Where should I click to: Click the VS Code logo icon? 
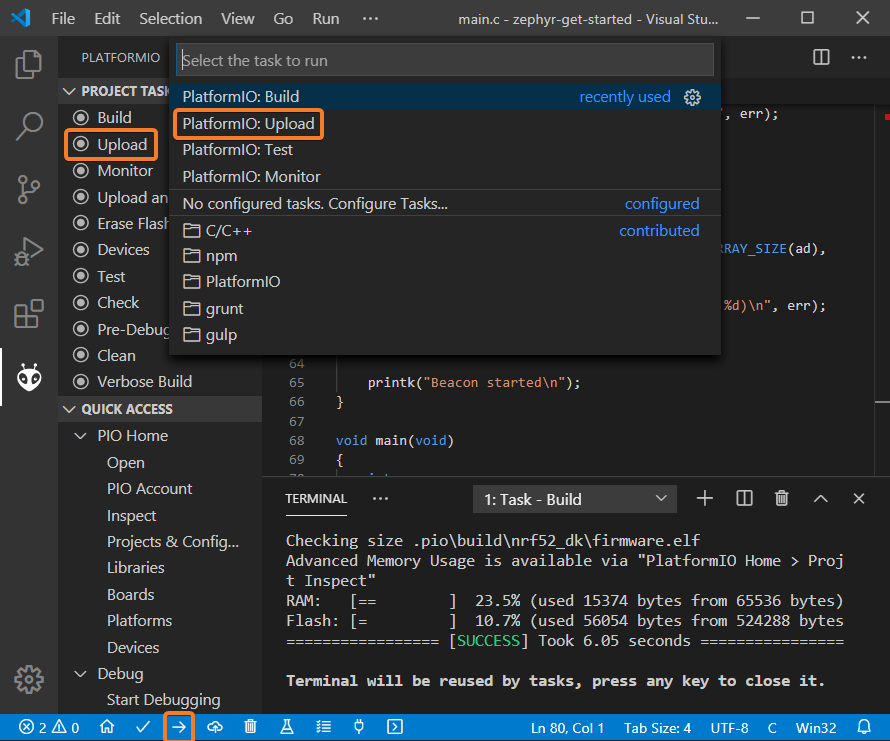click(x=21, y=18)
